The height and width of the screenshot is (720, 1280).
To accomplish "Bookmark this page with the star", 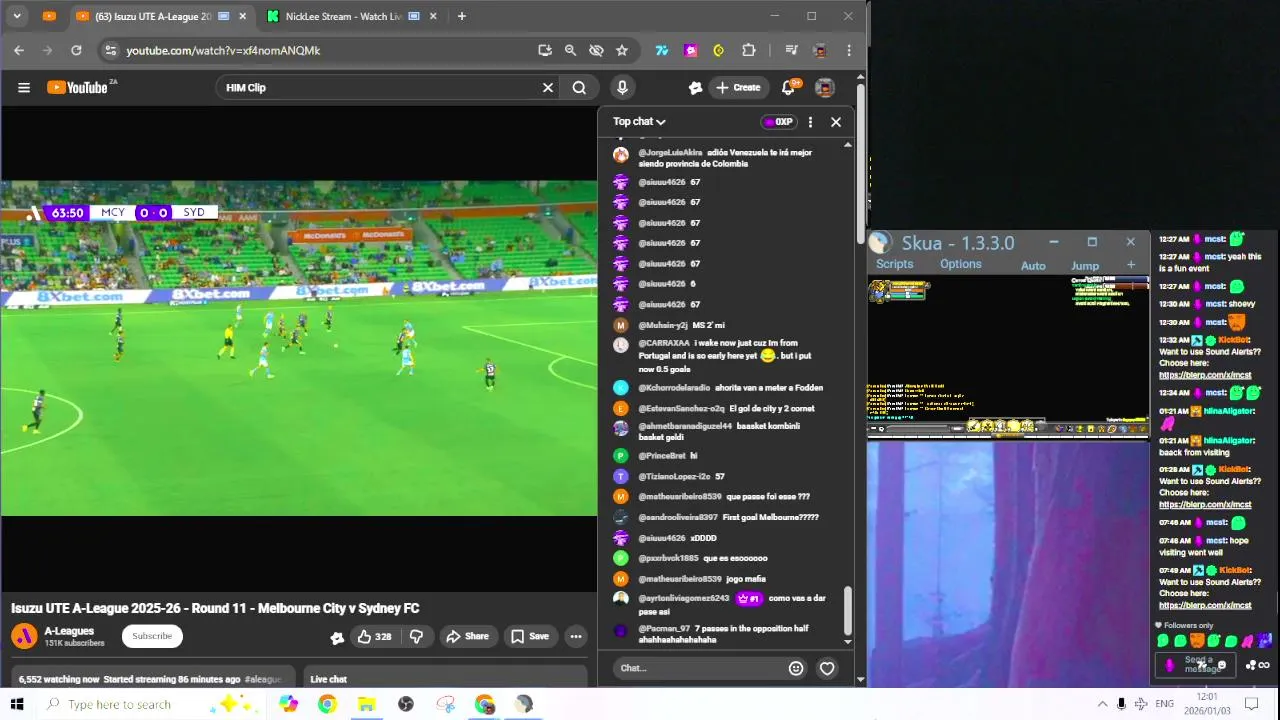I will [x=622, y=50].
